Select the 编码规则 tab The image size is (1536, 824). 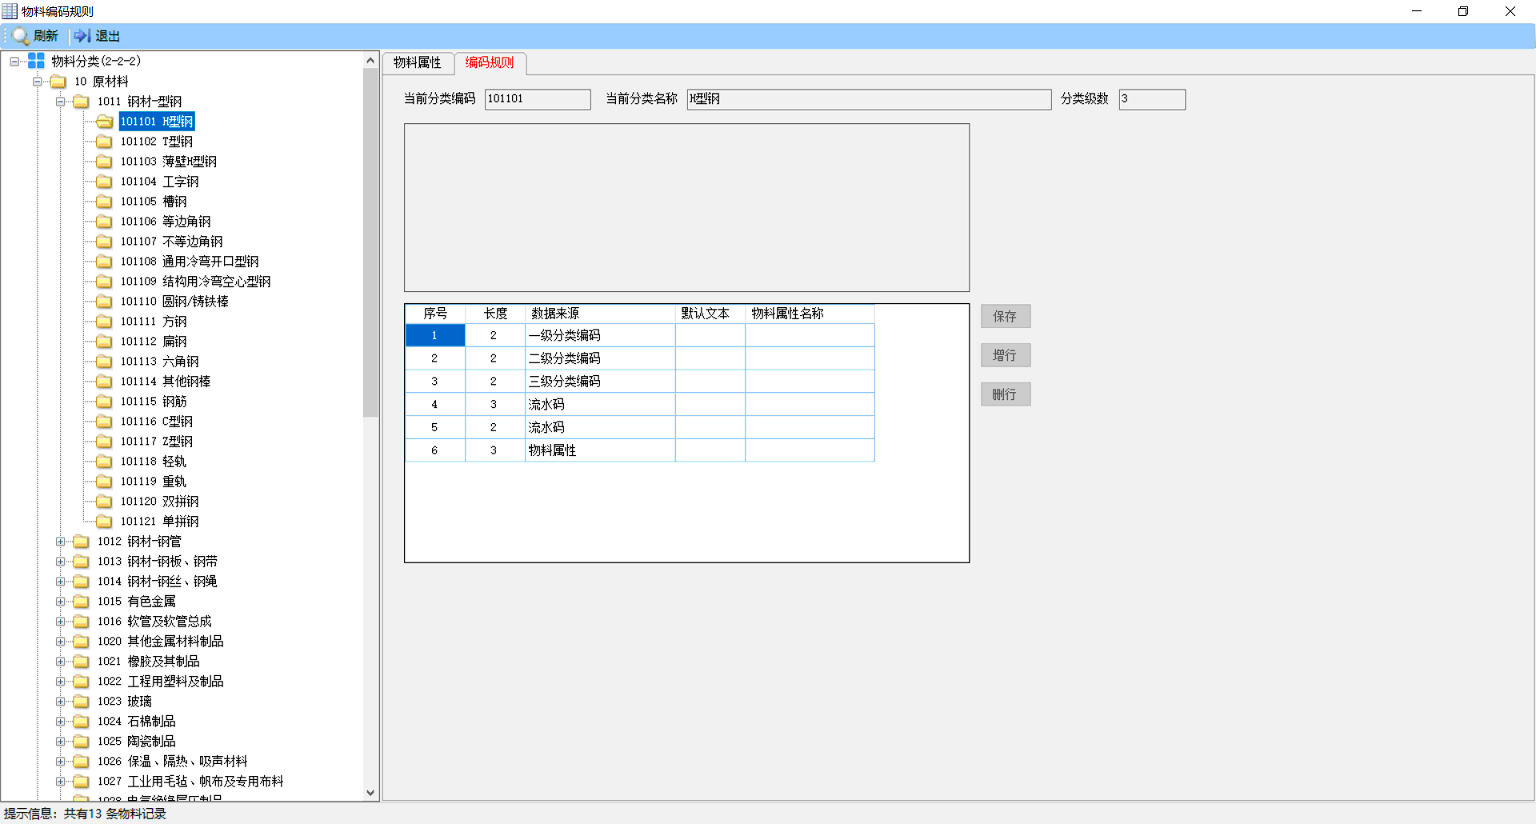pyautogui.click(x=490, y=62)
